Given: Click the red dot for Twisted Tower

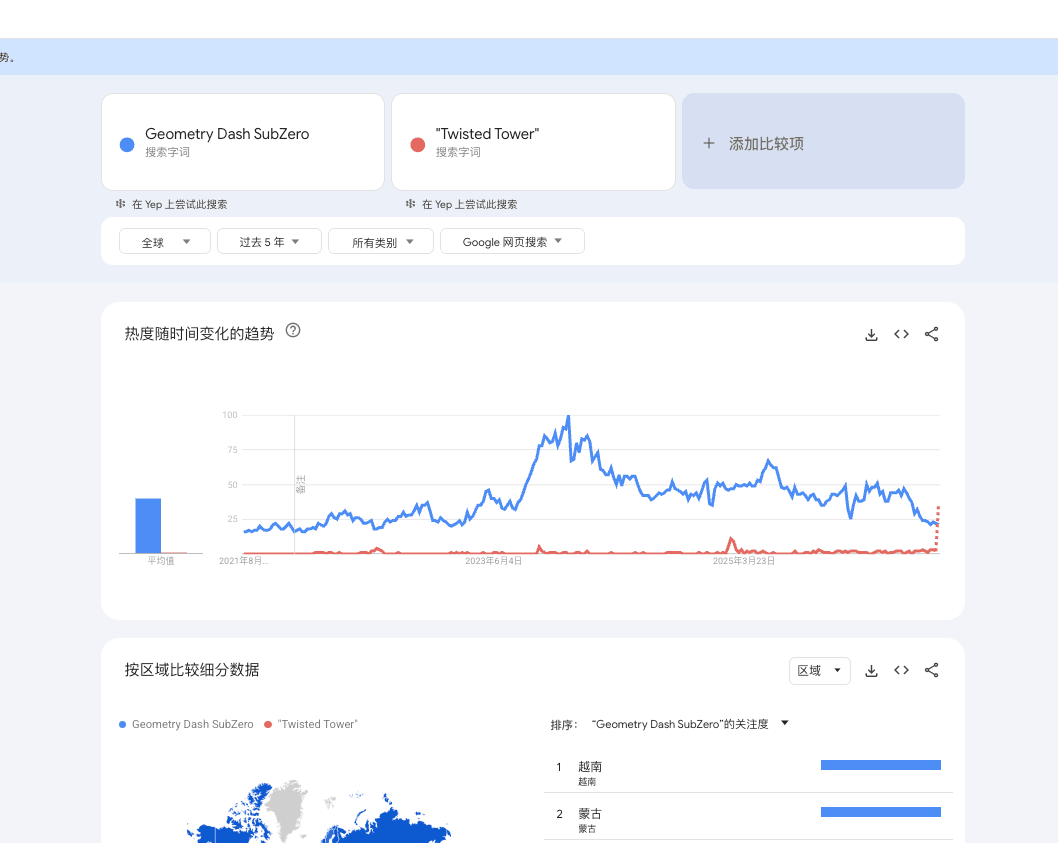Looking at the screenshot, I should tap(418, 144).
